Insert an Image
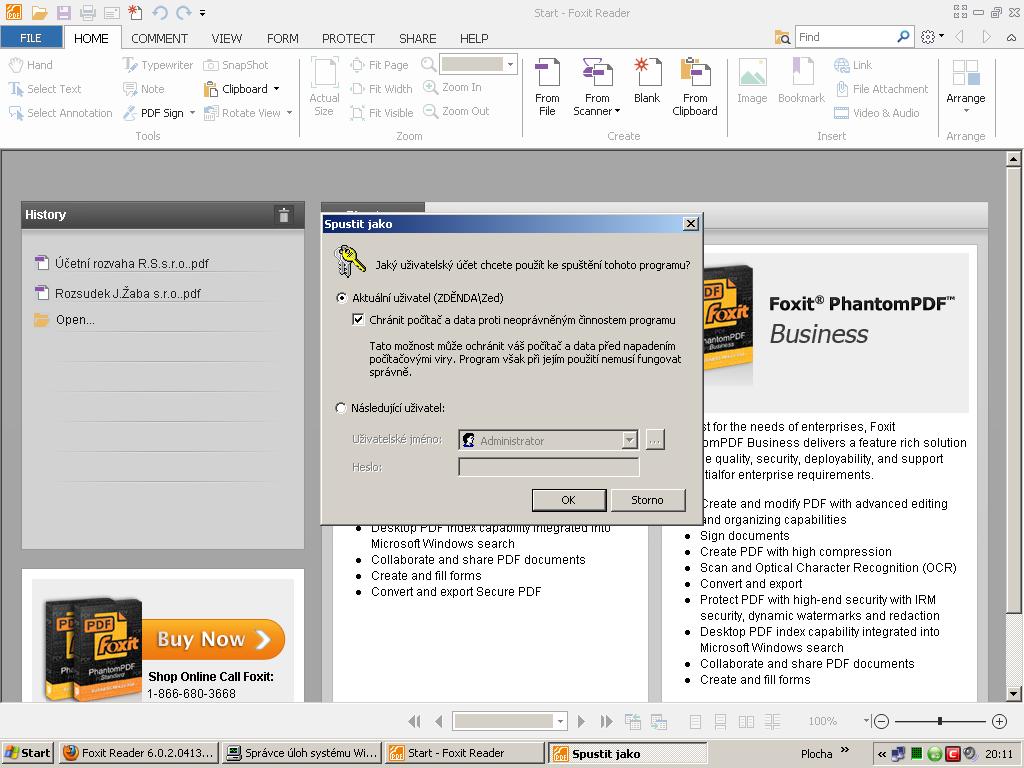The image size is (1024, 768). tap(752, 81)
